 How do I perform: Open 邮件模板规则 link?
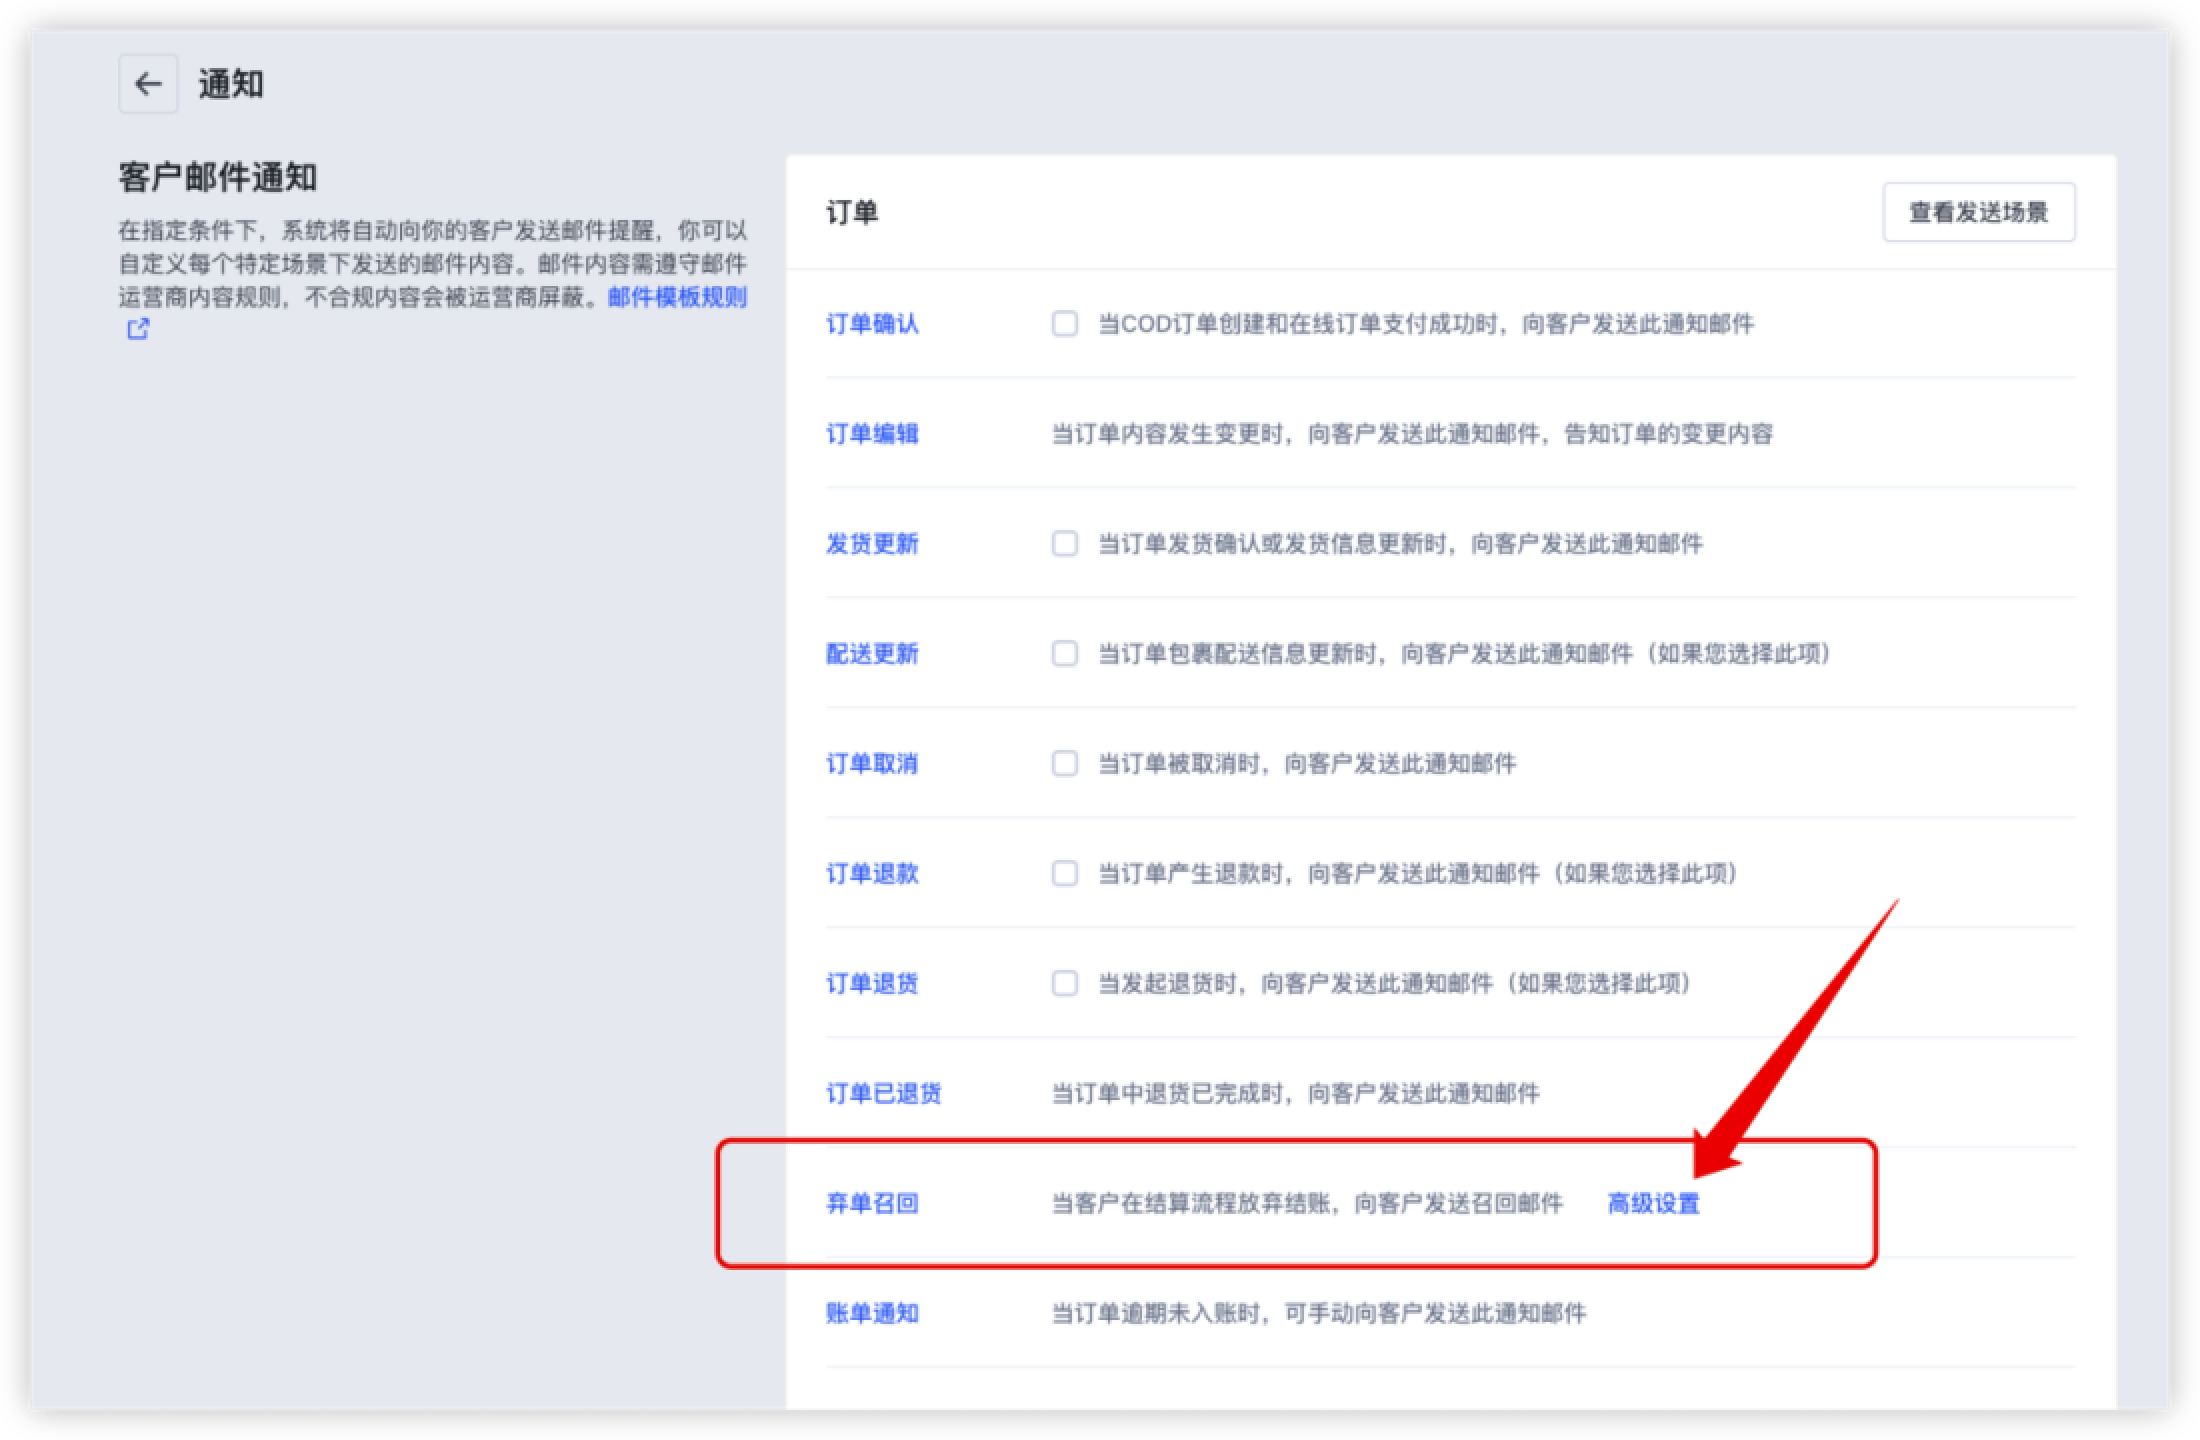coord(677,297)
